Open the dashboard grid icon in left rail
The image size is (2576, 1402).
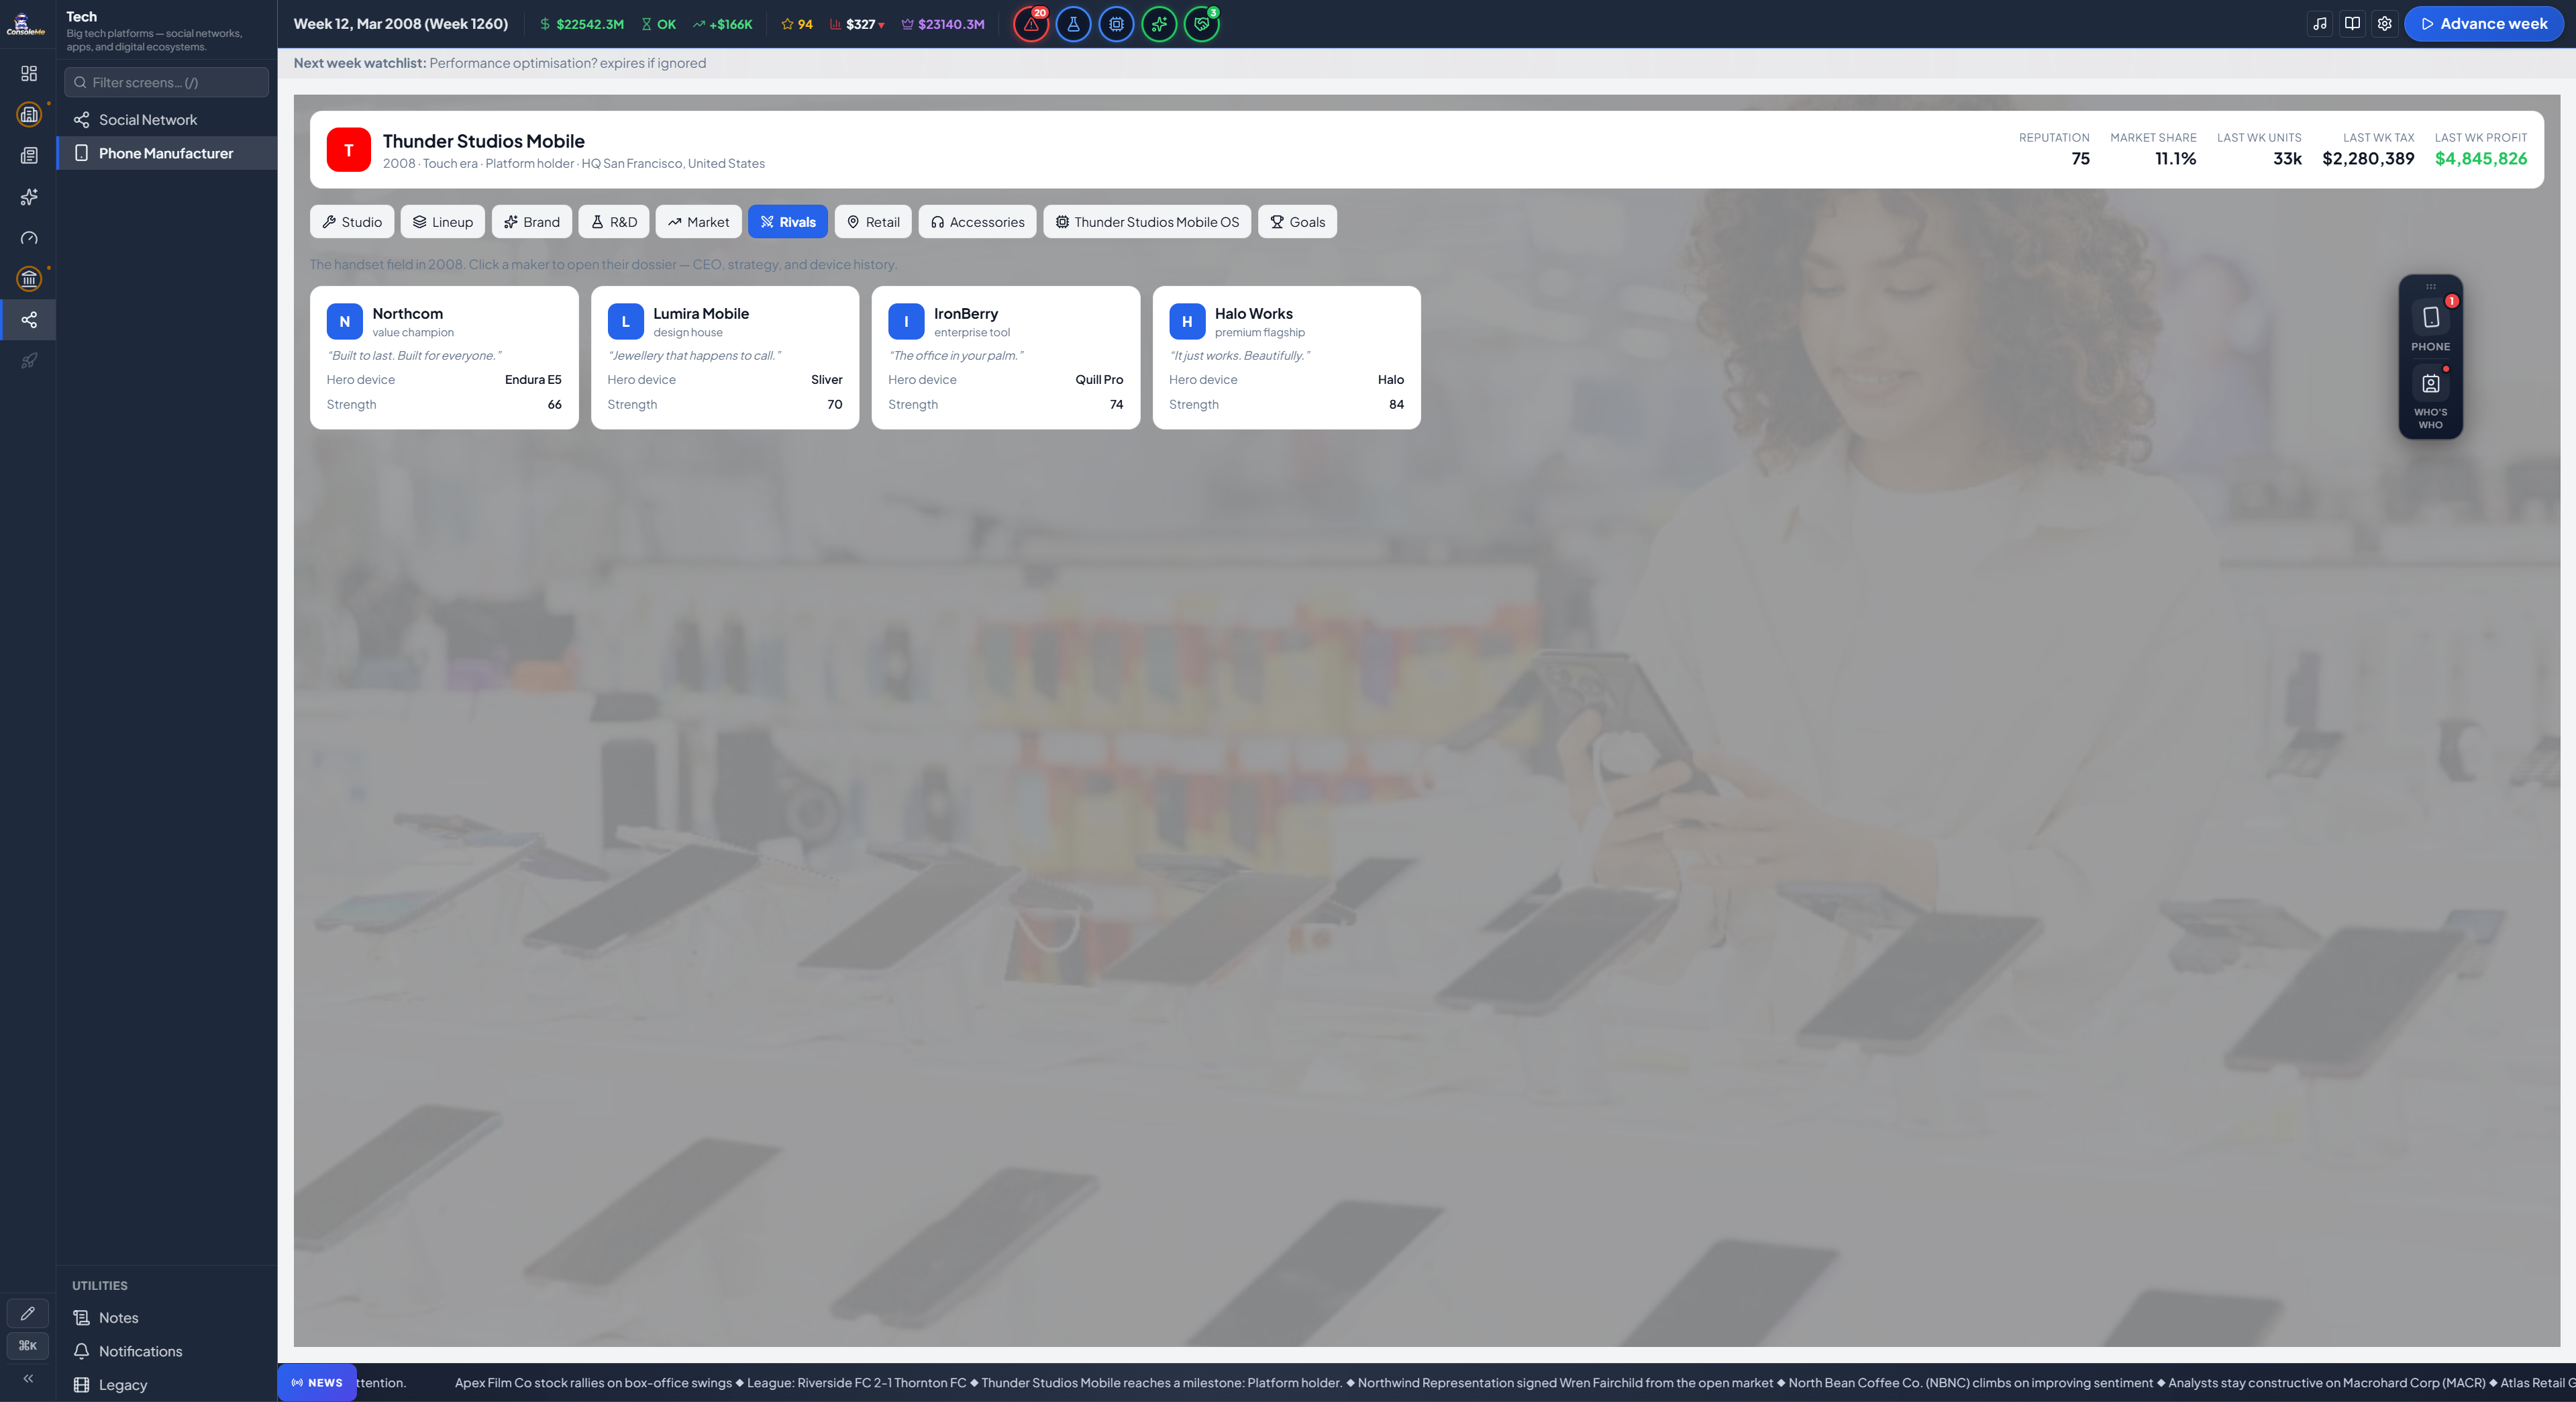click(x=29, y=74)
